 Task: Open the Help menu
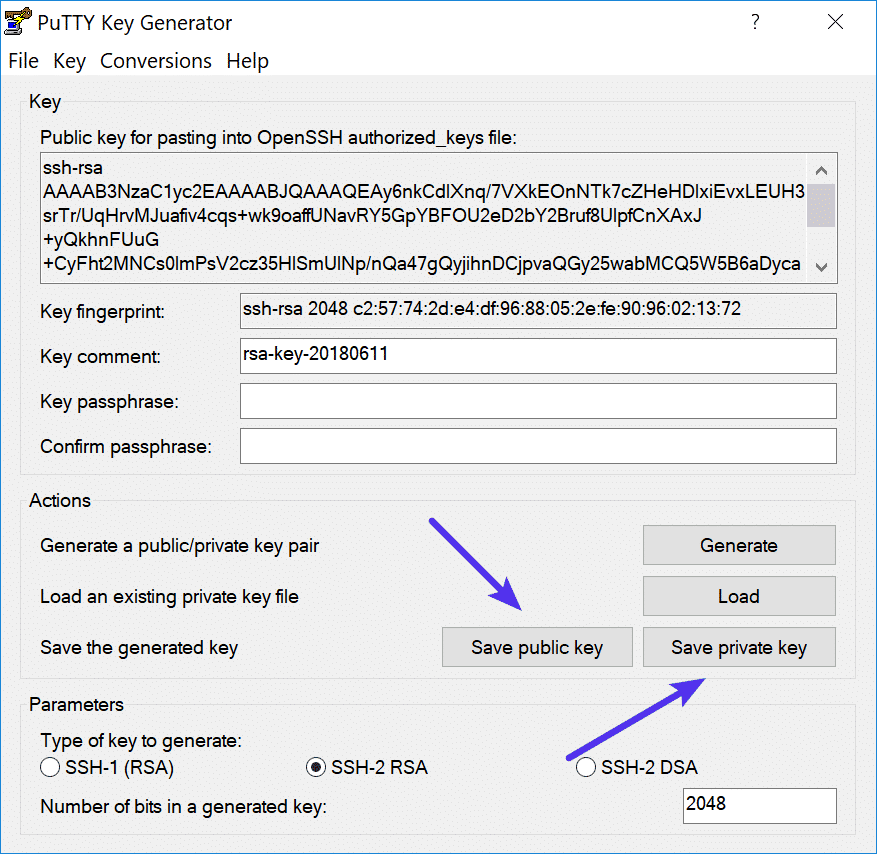click(x=247, y=61)
